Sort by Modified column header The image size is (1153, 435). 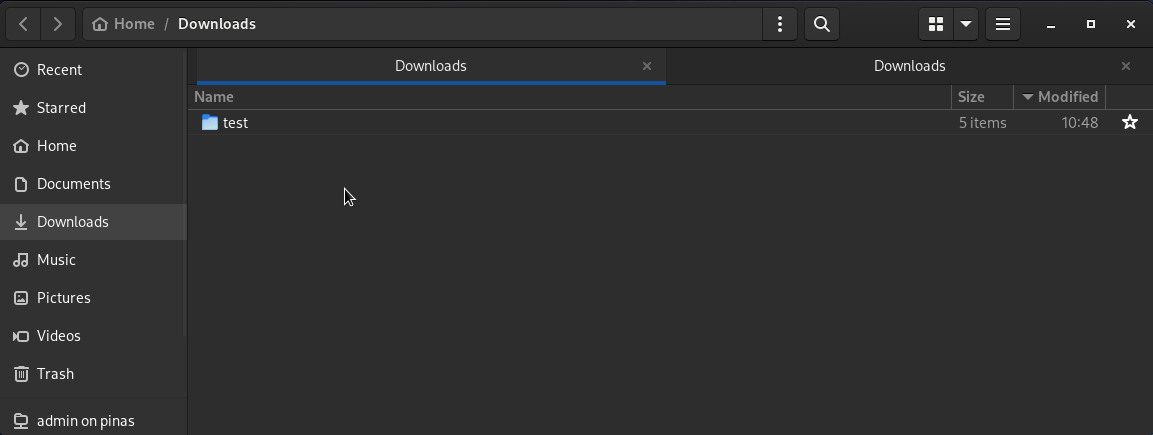pyautogui.click(x=1060, y=97)
